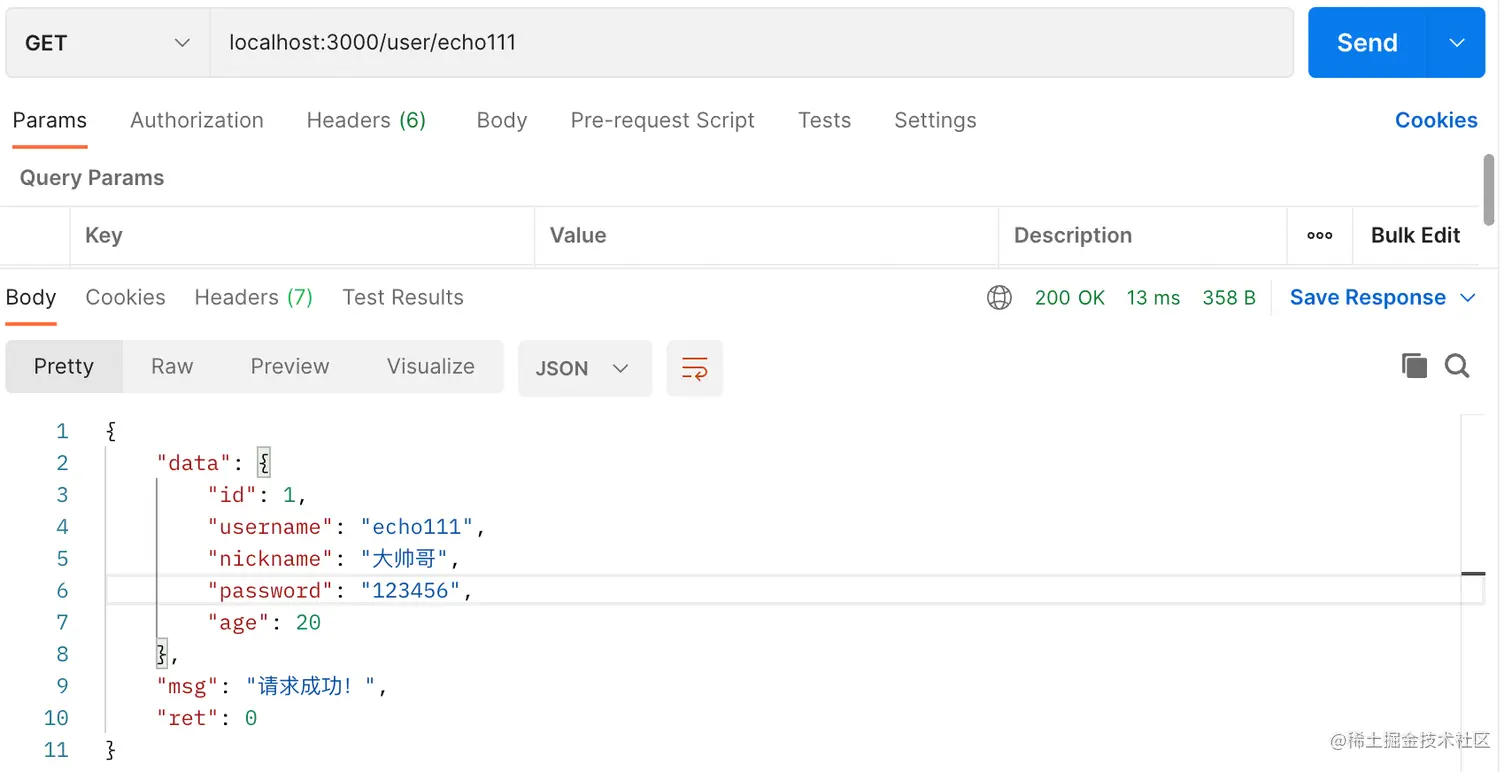1512x772 pixels.
Task: Click the "123456" password value
Action: click(x=410, y=591)
